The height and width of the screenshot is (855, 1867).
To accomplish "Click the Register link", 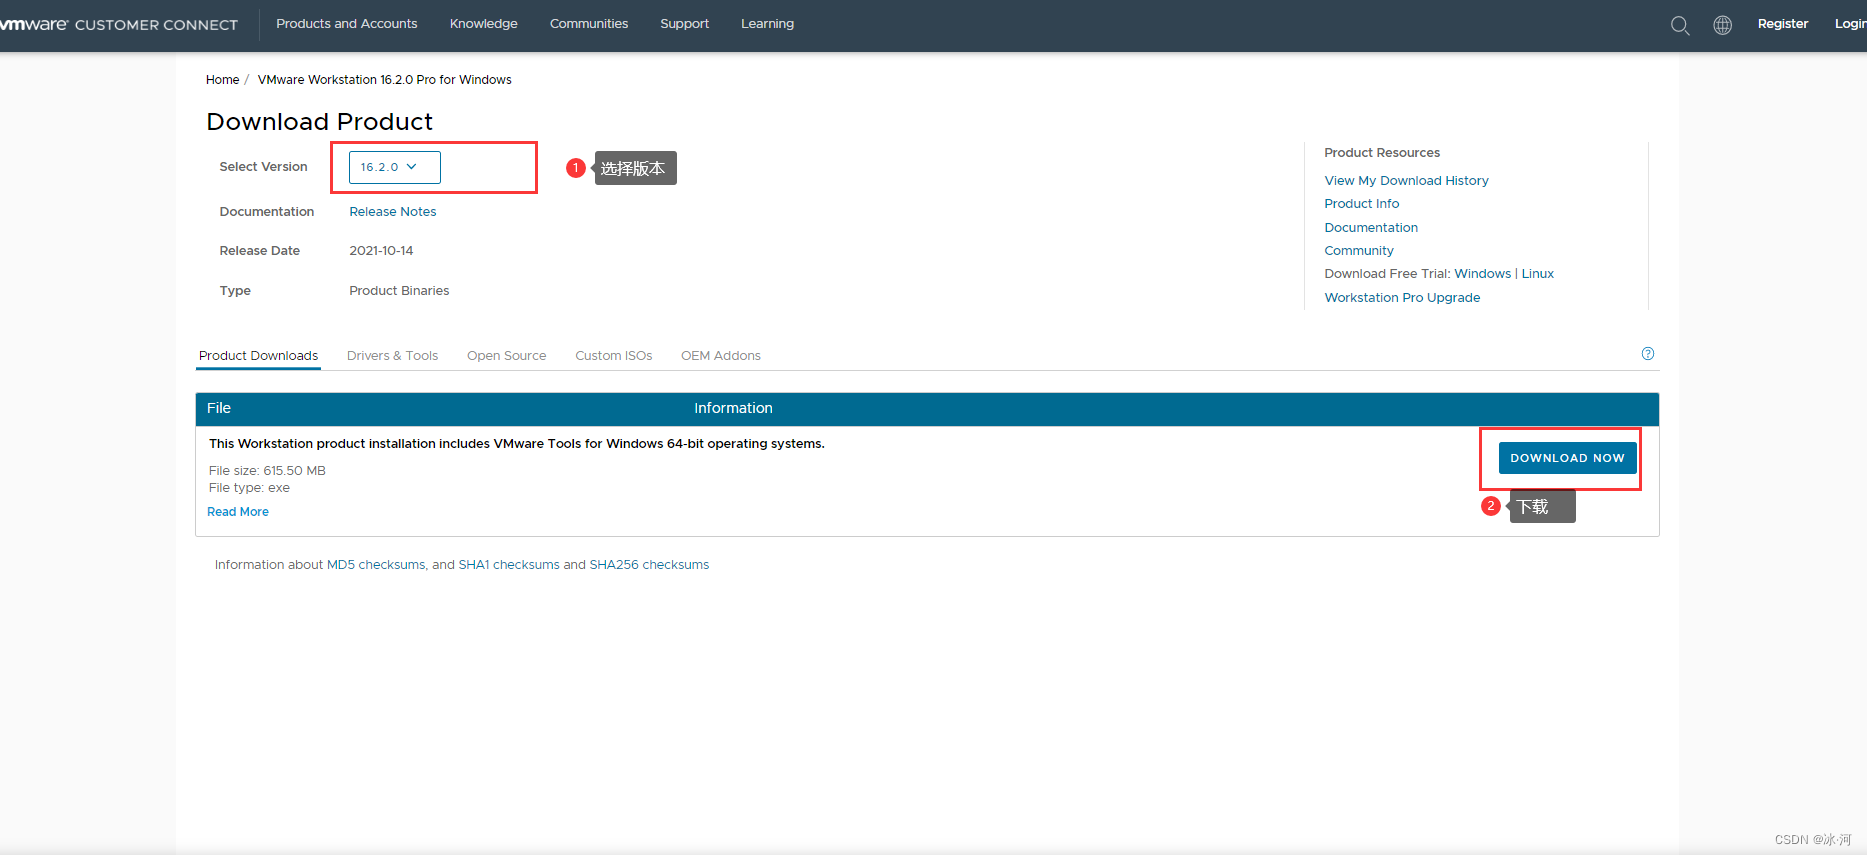I will coord(1782,24).
